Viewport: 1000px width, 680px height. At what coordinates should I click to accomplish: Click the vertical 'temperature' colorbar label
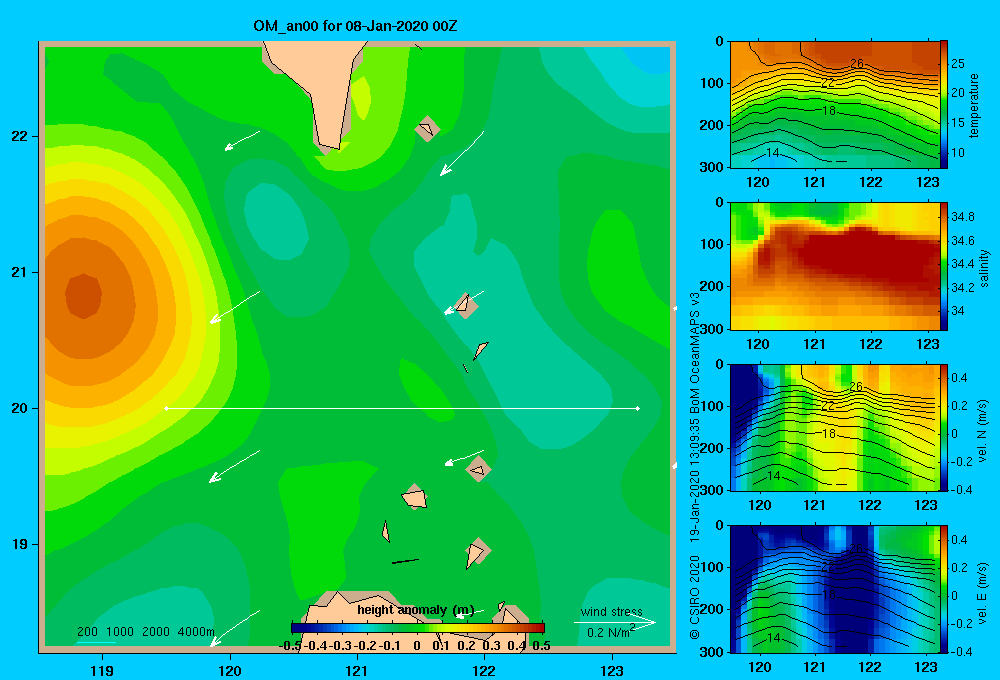(x=973, y=105)
